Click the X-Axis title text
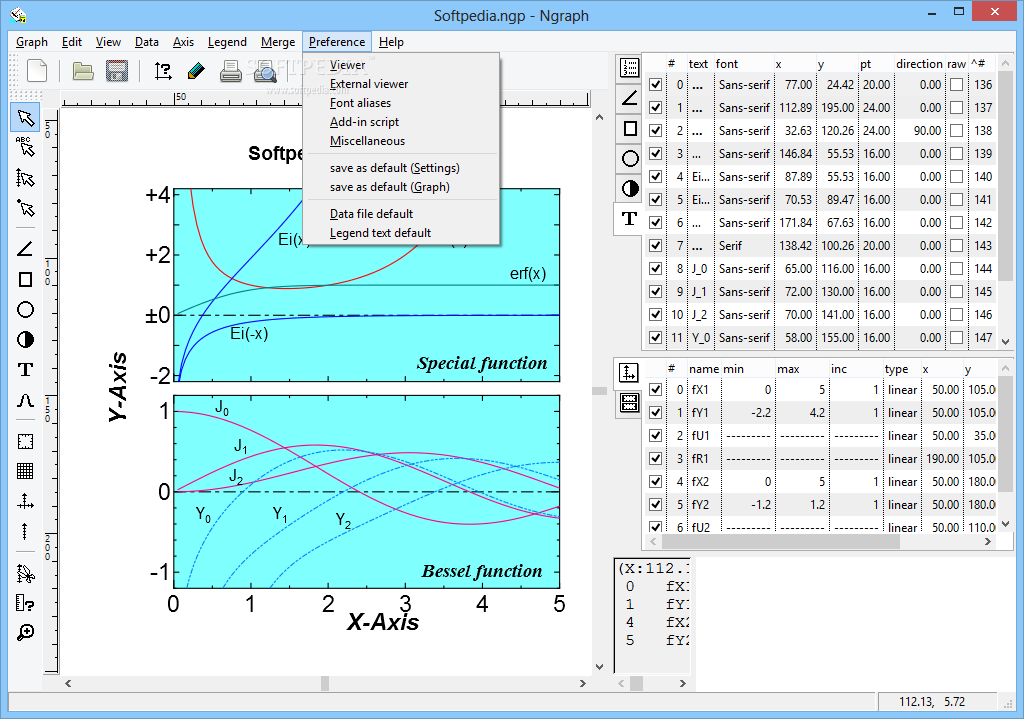The width and height of the screenshot is (1024, 719). point(383,622)
